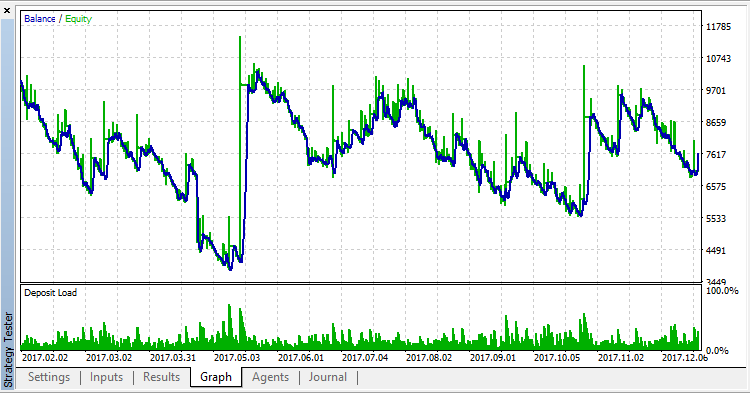Screen dimensions: 750x394
Task: Click the 2017.05.03 date label
Action: 237,358
